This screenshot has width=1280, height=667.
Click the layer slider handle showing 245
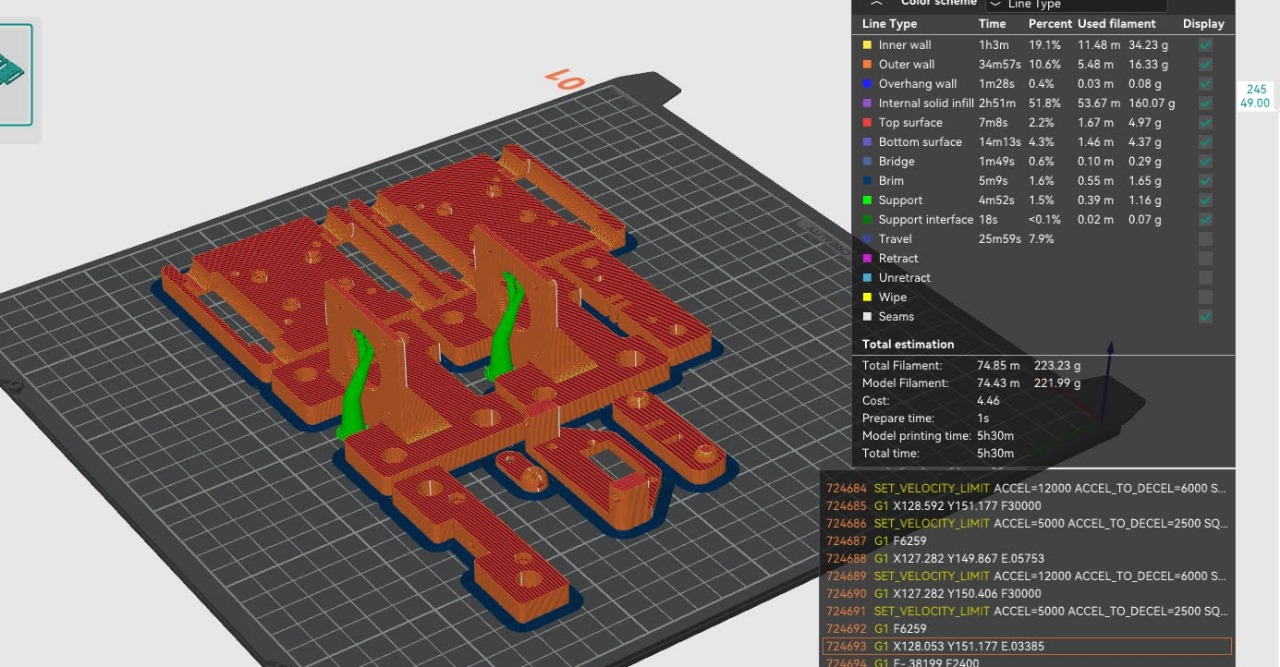(1256, 96)
